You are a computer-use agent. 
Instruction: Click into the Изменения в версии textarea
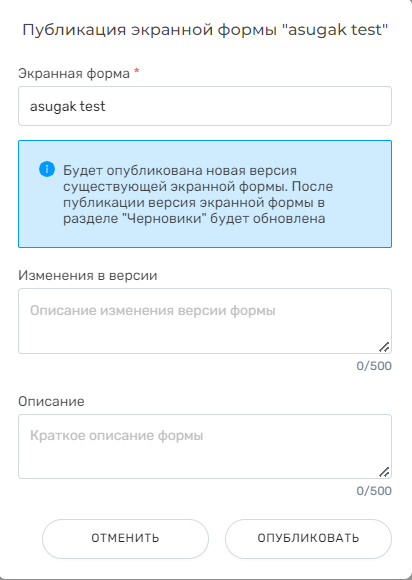[205, 321]
